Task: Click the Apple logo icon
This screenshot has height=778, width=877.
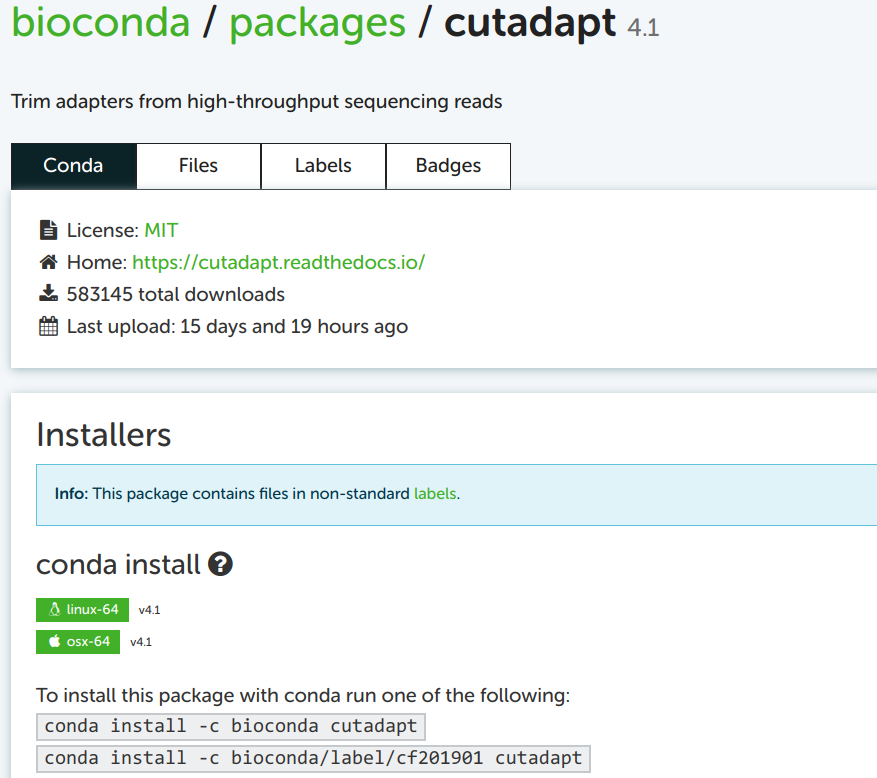Action: coord(54,641)
